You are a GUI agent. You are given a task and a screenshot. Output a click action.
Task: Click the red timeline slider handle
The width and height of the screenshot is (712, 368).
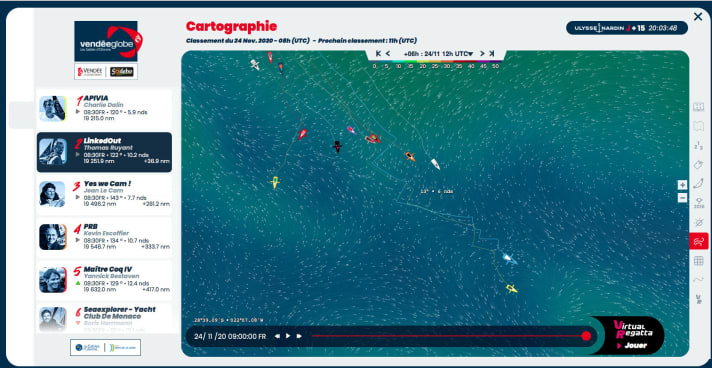pyautogui.click(x=586, y=336)
